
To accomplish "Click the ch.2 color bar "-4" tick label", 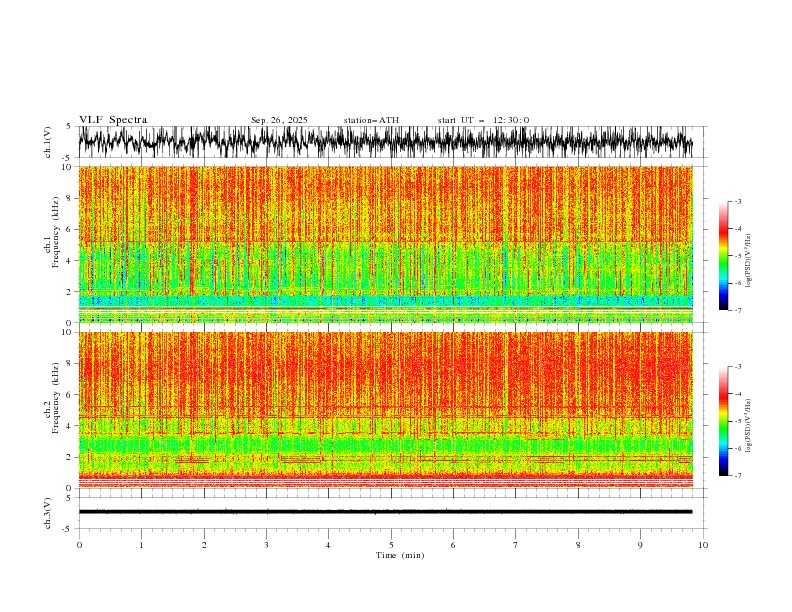I will pos(737,394).
